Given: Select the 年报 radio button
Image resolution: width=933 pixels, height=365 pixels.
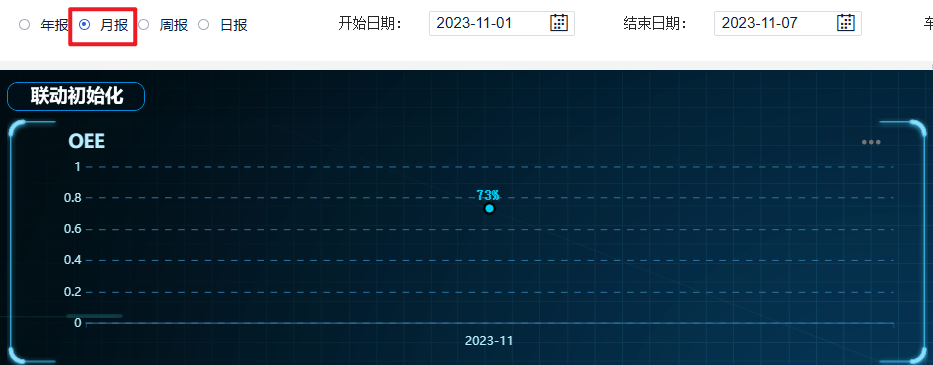Looking at the screenshot, I should (x=24, y=25).
